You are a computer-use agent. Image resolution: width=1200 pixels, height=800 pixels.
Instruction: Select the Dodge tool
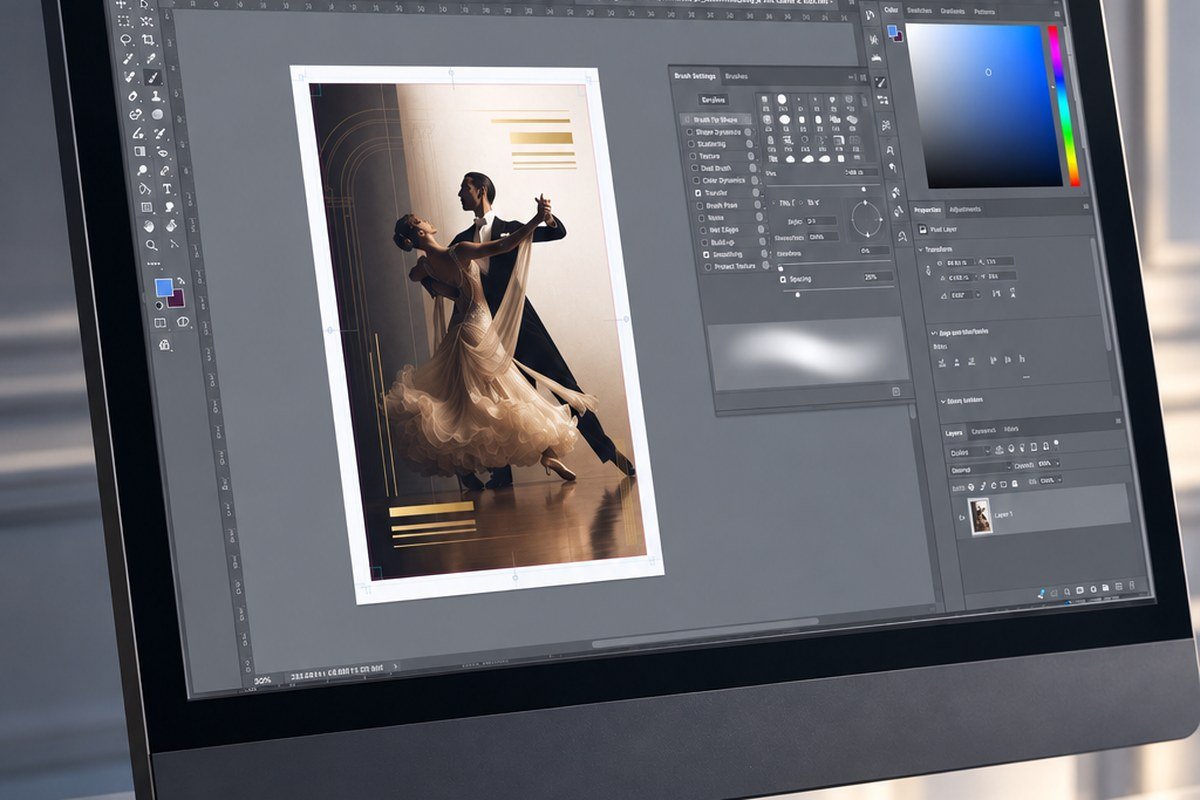pyautogui.click(x=143, y=170)
